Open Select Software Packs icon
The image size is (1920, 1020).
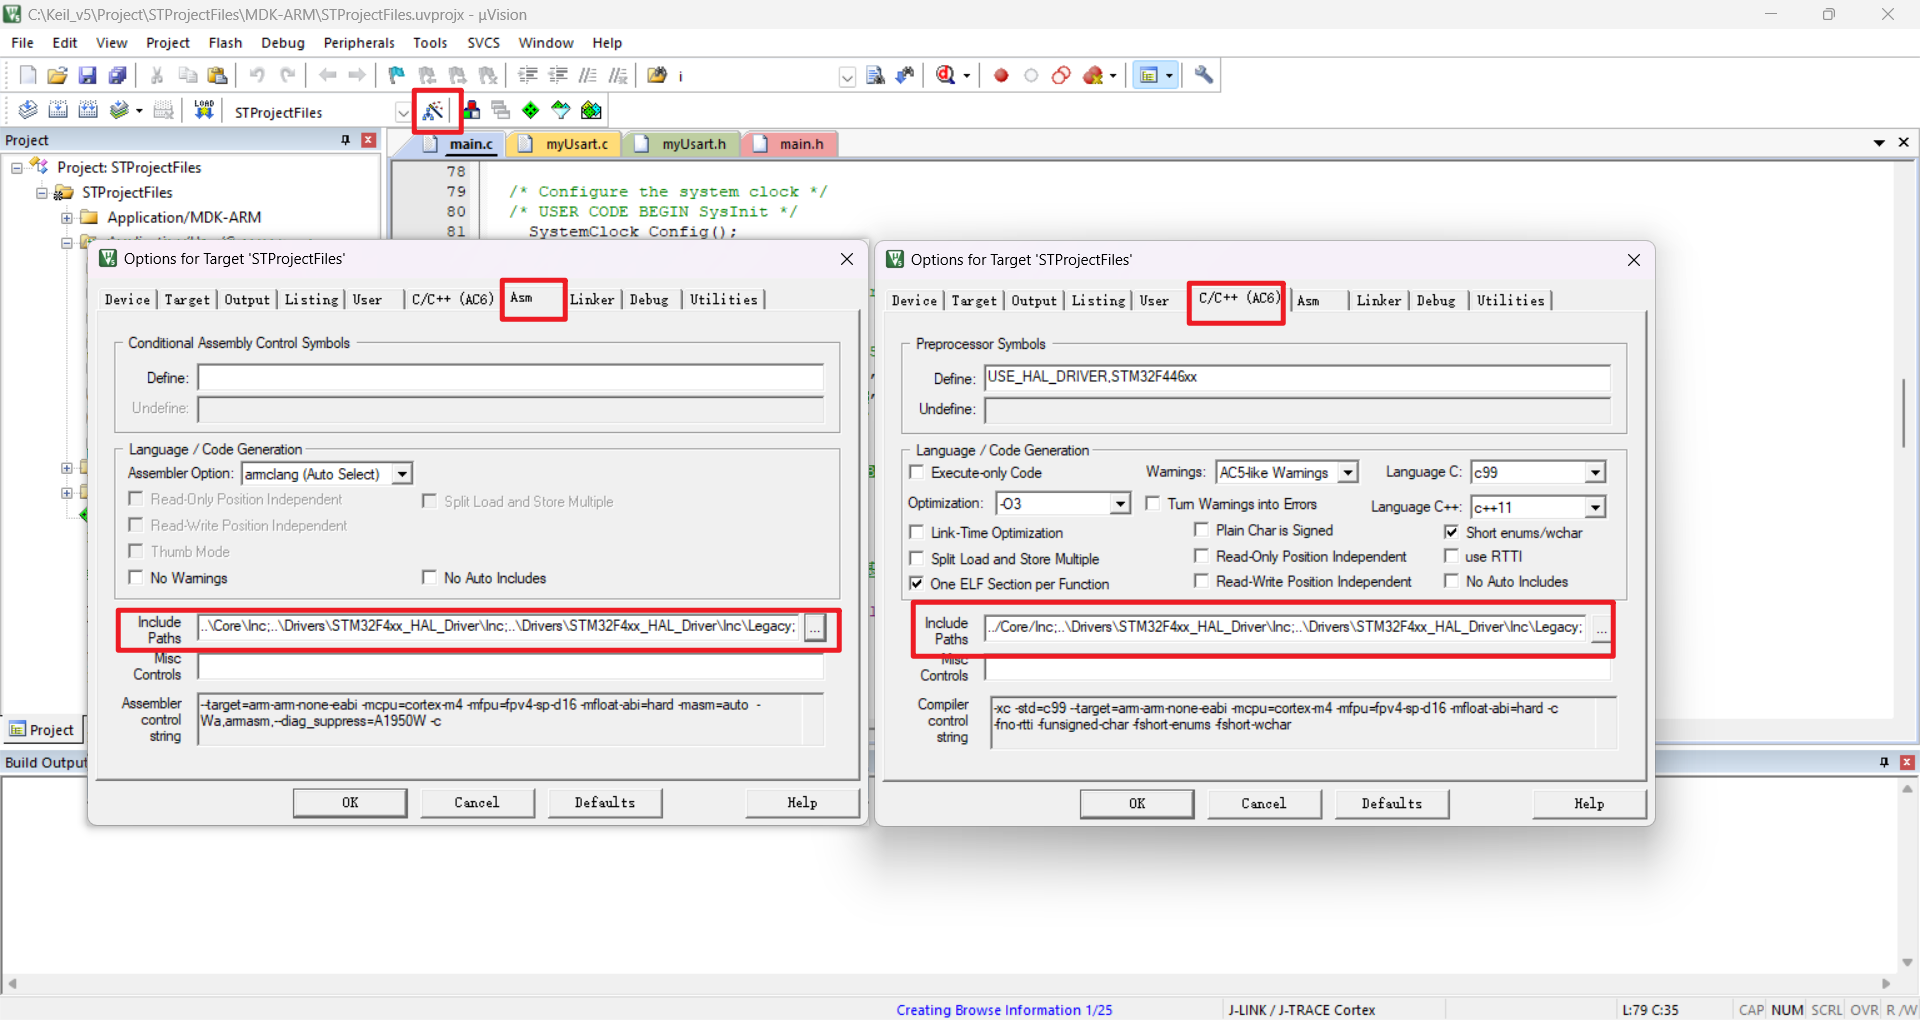tap(561, 110)
